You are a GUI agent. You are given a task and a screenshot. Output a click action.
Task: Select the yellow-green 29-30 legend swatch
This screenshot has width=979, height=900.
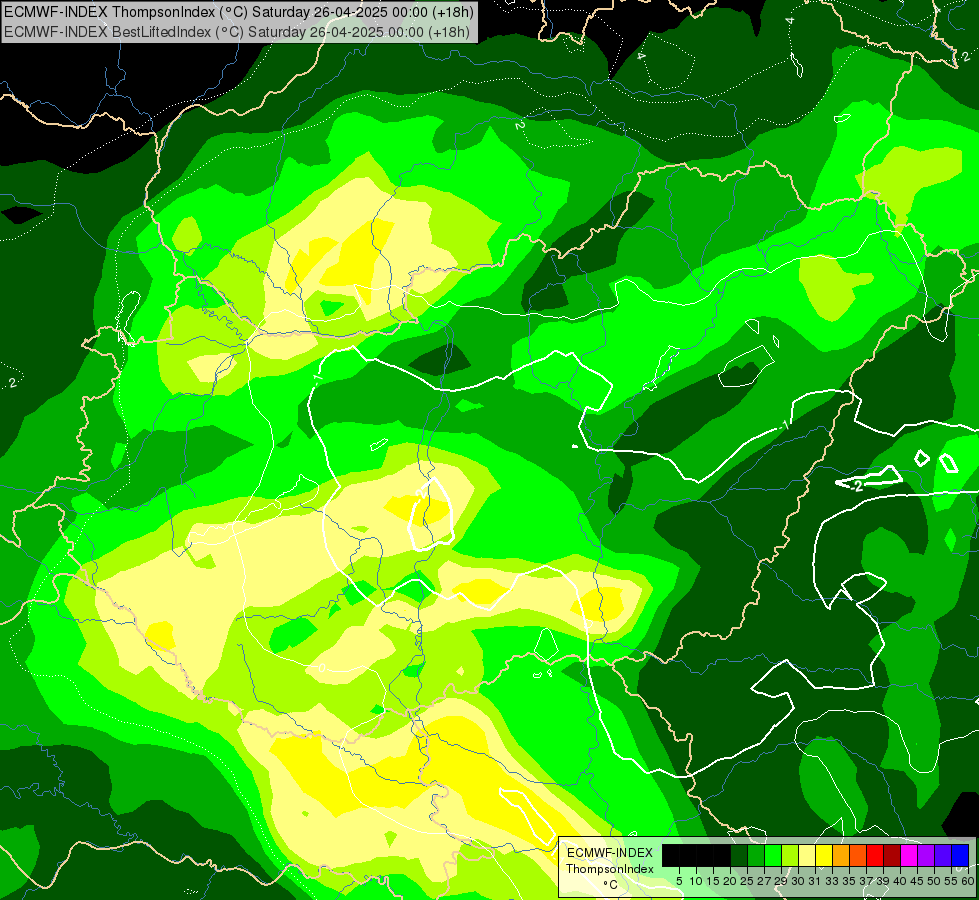pyautogui.click(x=790, y=856)
